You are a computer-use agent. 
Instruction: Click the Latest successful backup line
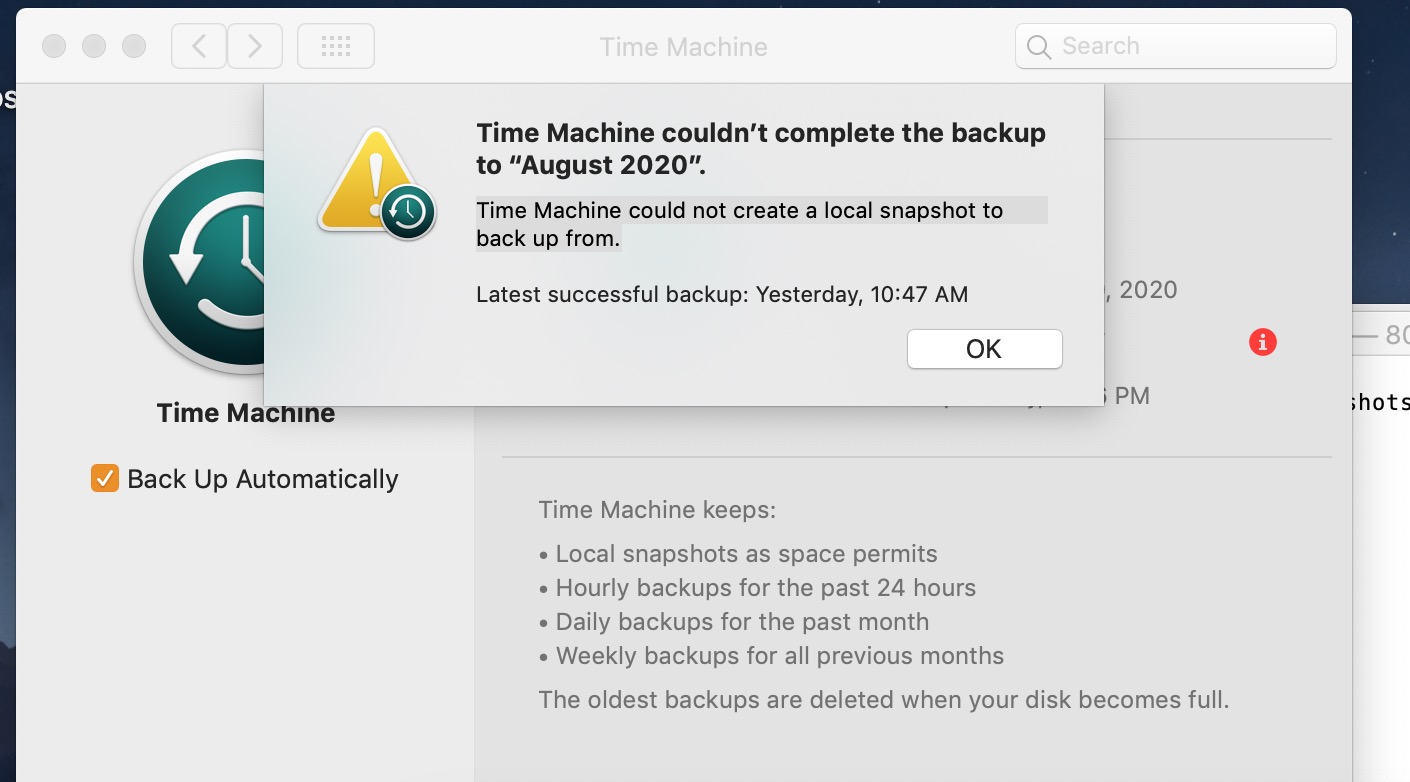click(x=722, y=294)
